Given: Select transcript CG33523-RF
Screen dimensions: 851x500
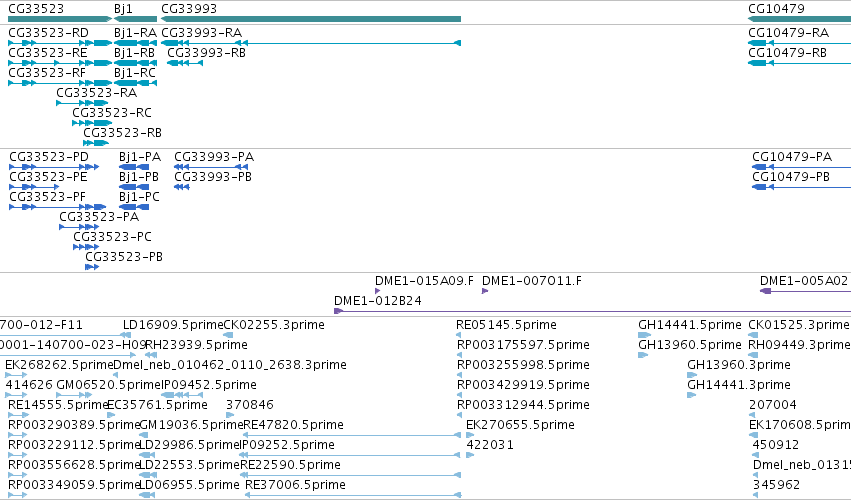Looking at the screenshot, I should 60,83.
